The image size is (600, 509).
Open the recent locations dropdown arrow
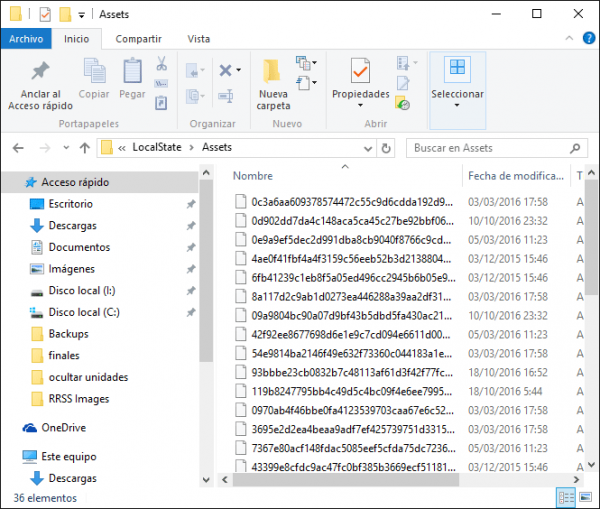[x=66, y=148]
